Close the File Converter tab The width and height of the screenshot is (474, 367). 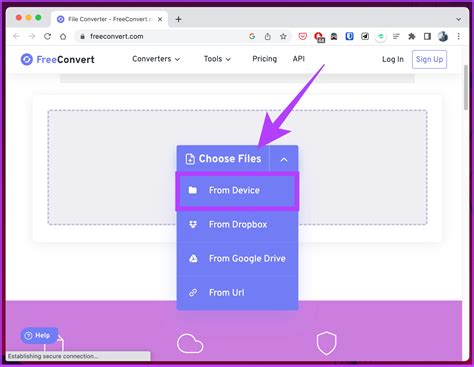click(x=160, y=19)
